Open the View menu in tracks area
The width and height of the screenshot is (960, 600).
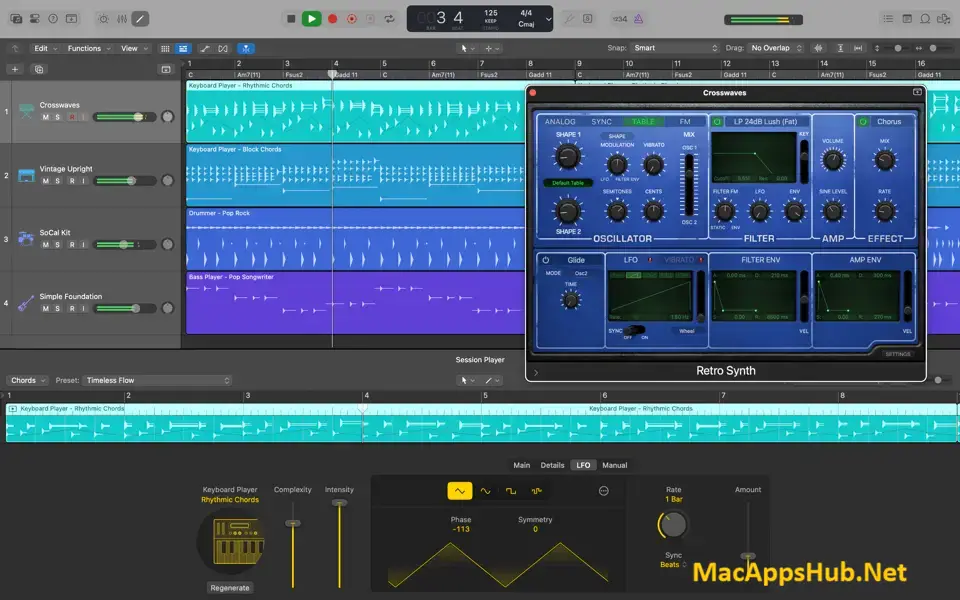[133, 48]
